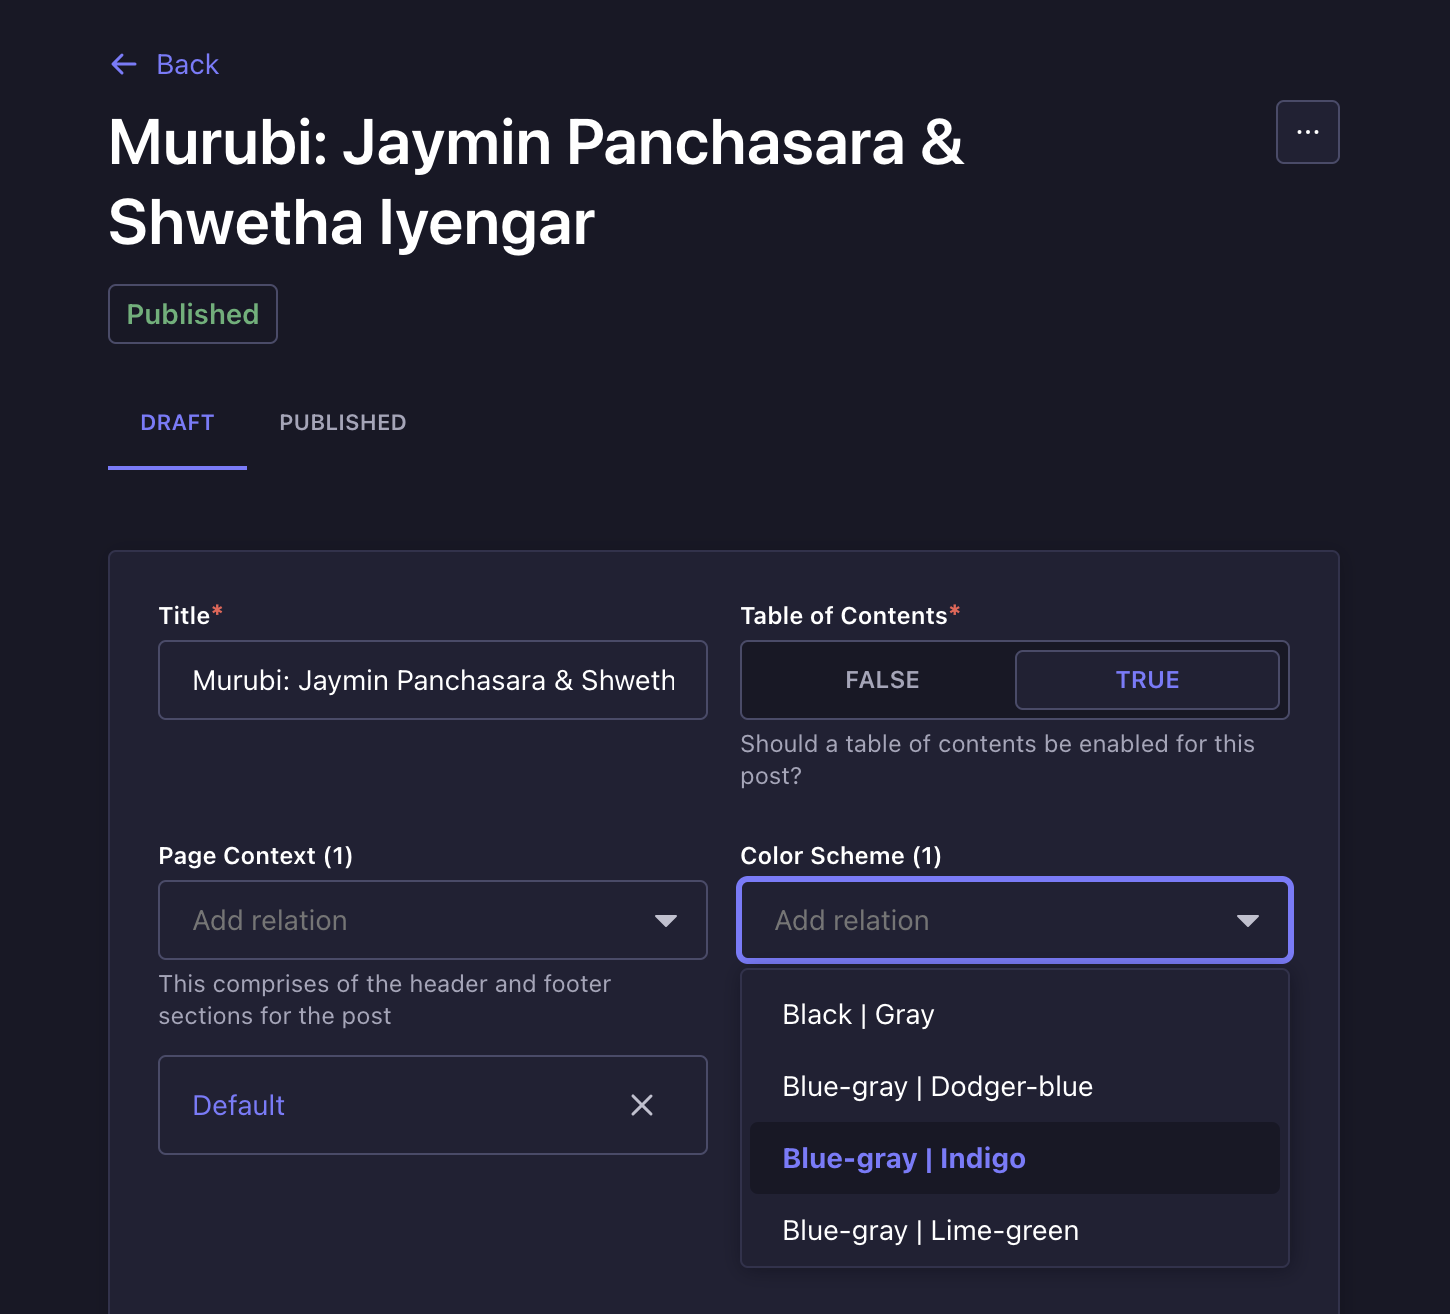Screen dimensions: 1450x1314
Task: Open the Color Scheme relation dropdown
Action: [x=1014, y=920]
